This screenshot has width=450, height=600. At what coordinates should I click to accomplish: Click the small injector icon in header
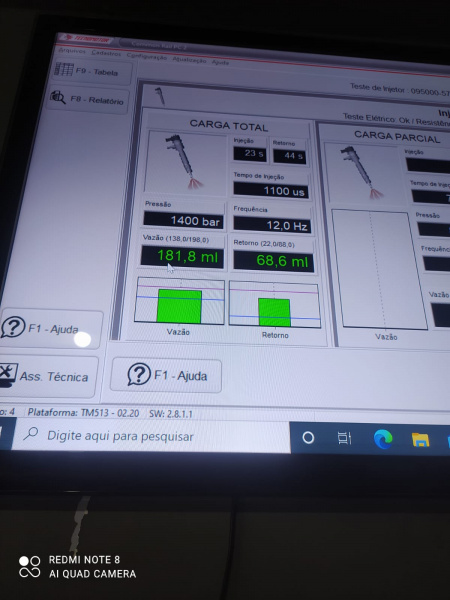point(160,96)
